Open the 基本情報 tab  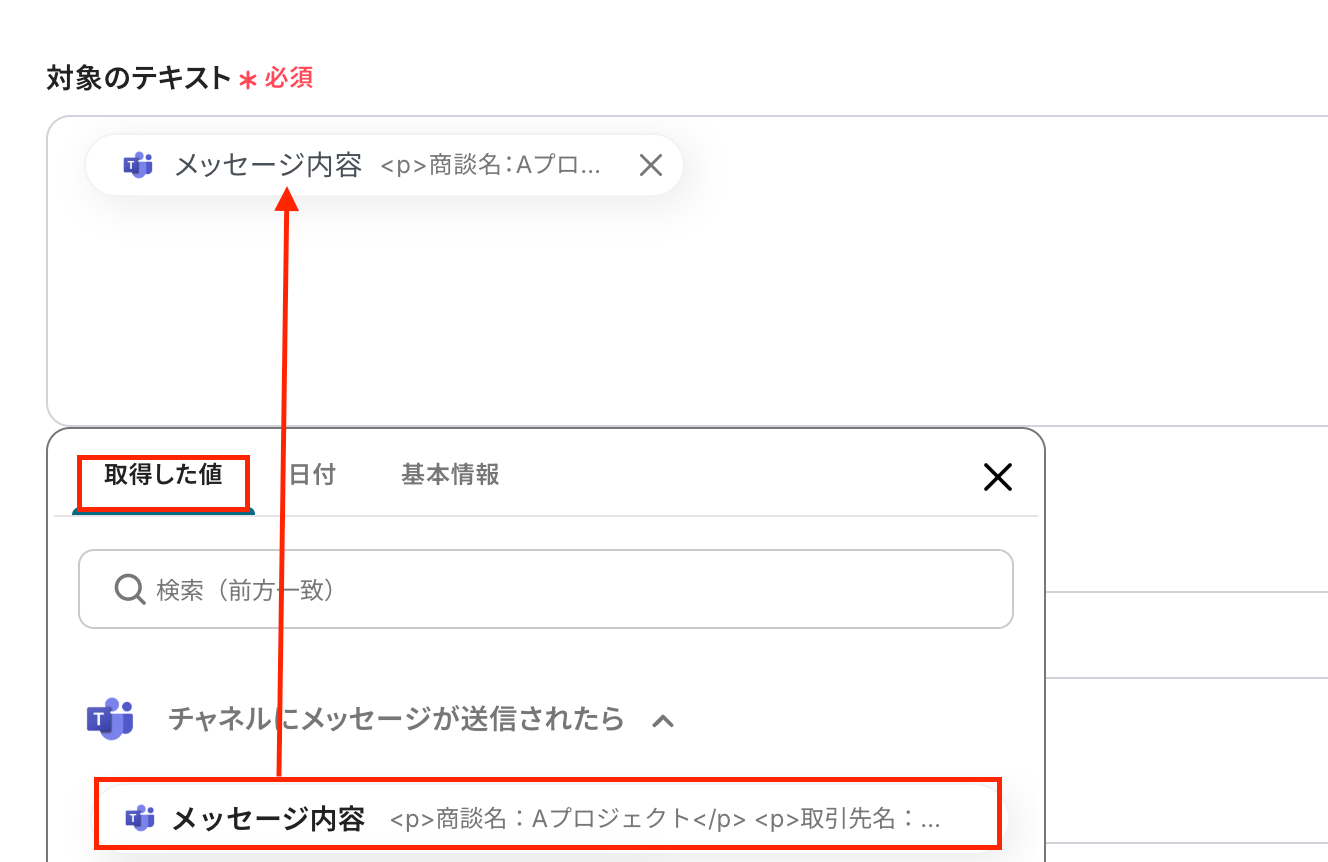pyautogui.click(x=450, y=475)
